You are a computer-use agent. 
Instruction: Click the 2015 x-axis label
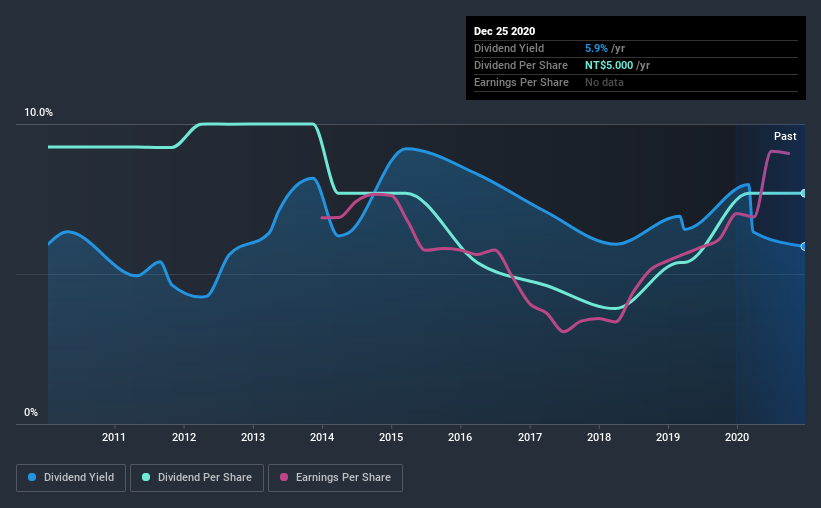click(x=391, y=437)
